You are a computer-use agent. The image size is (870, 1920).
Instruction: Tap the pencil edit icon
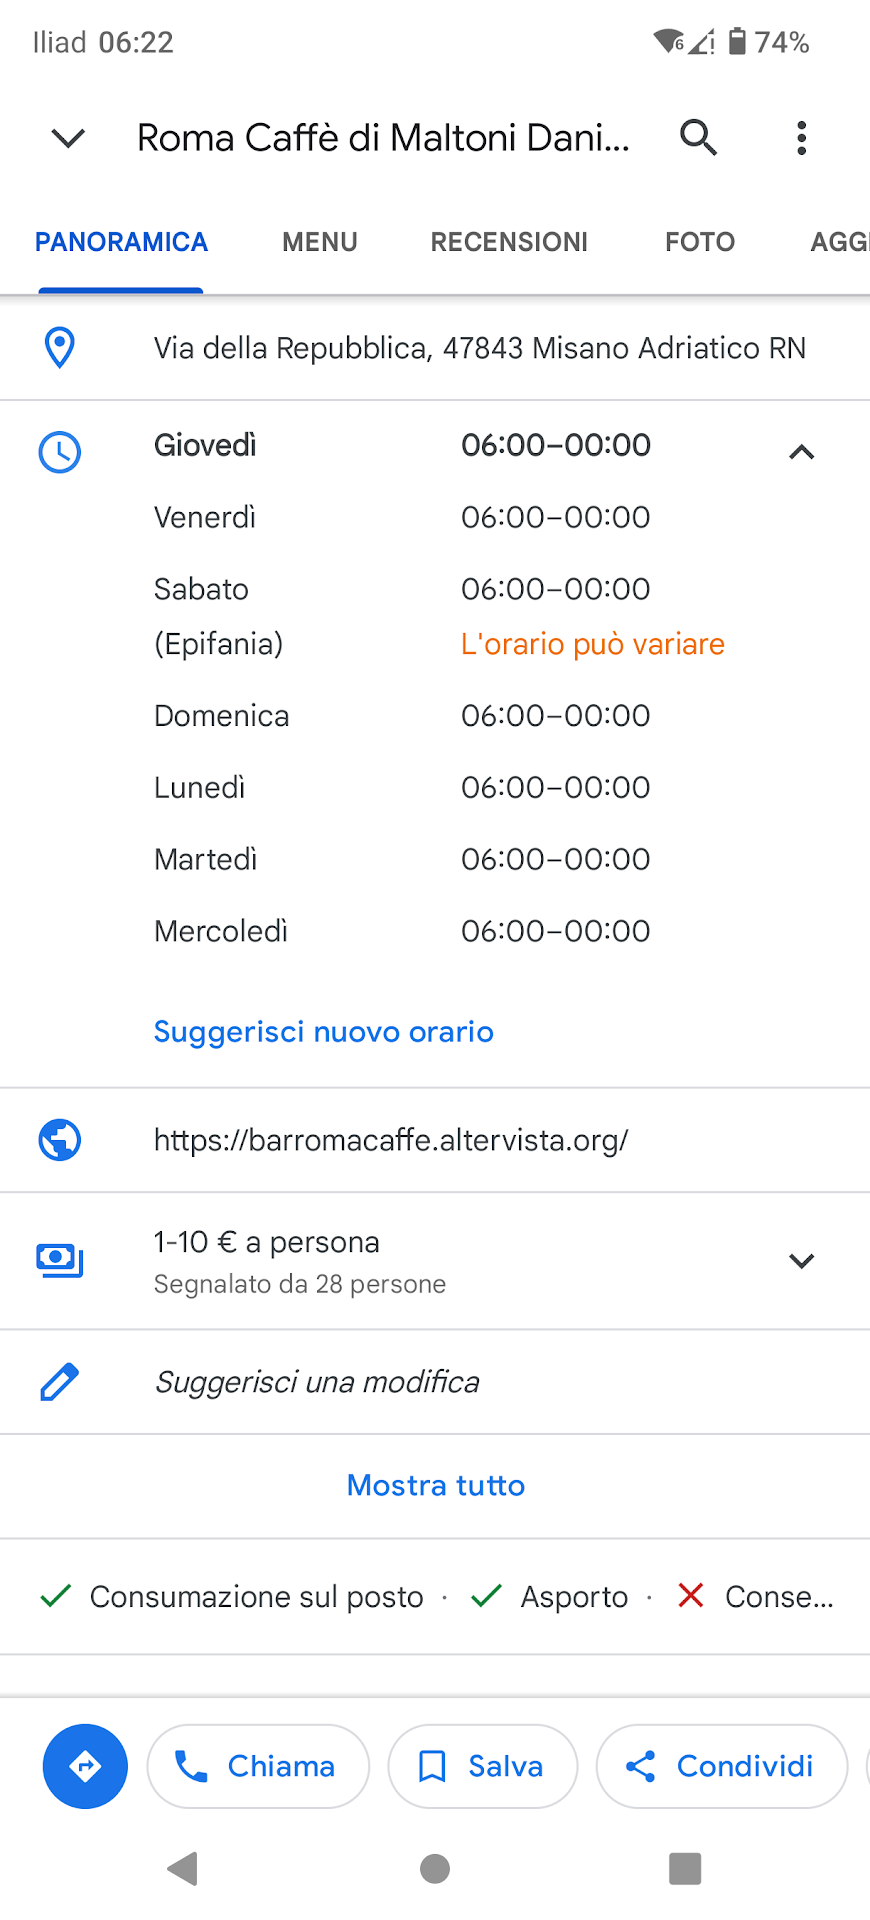tap(60, 1382)
